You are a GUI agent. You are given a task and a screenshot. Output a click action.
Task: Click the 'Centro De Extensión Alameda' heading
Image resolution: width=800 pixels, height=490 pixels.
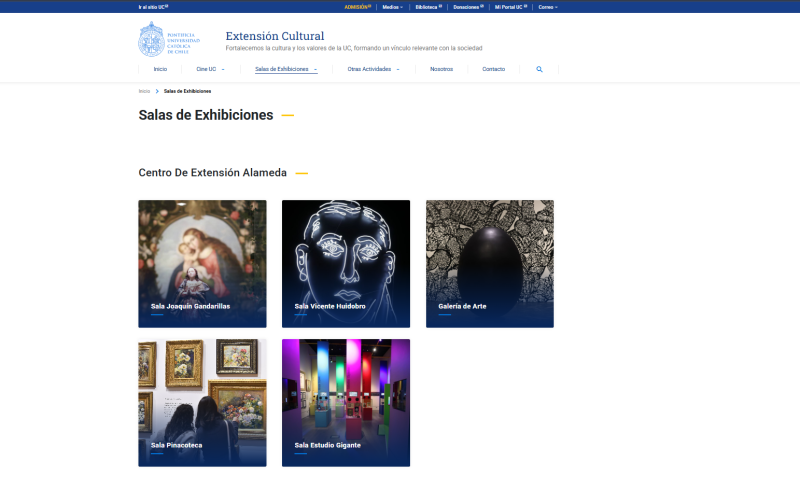(x=212, y=173)
